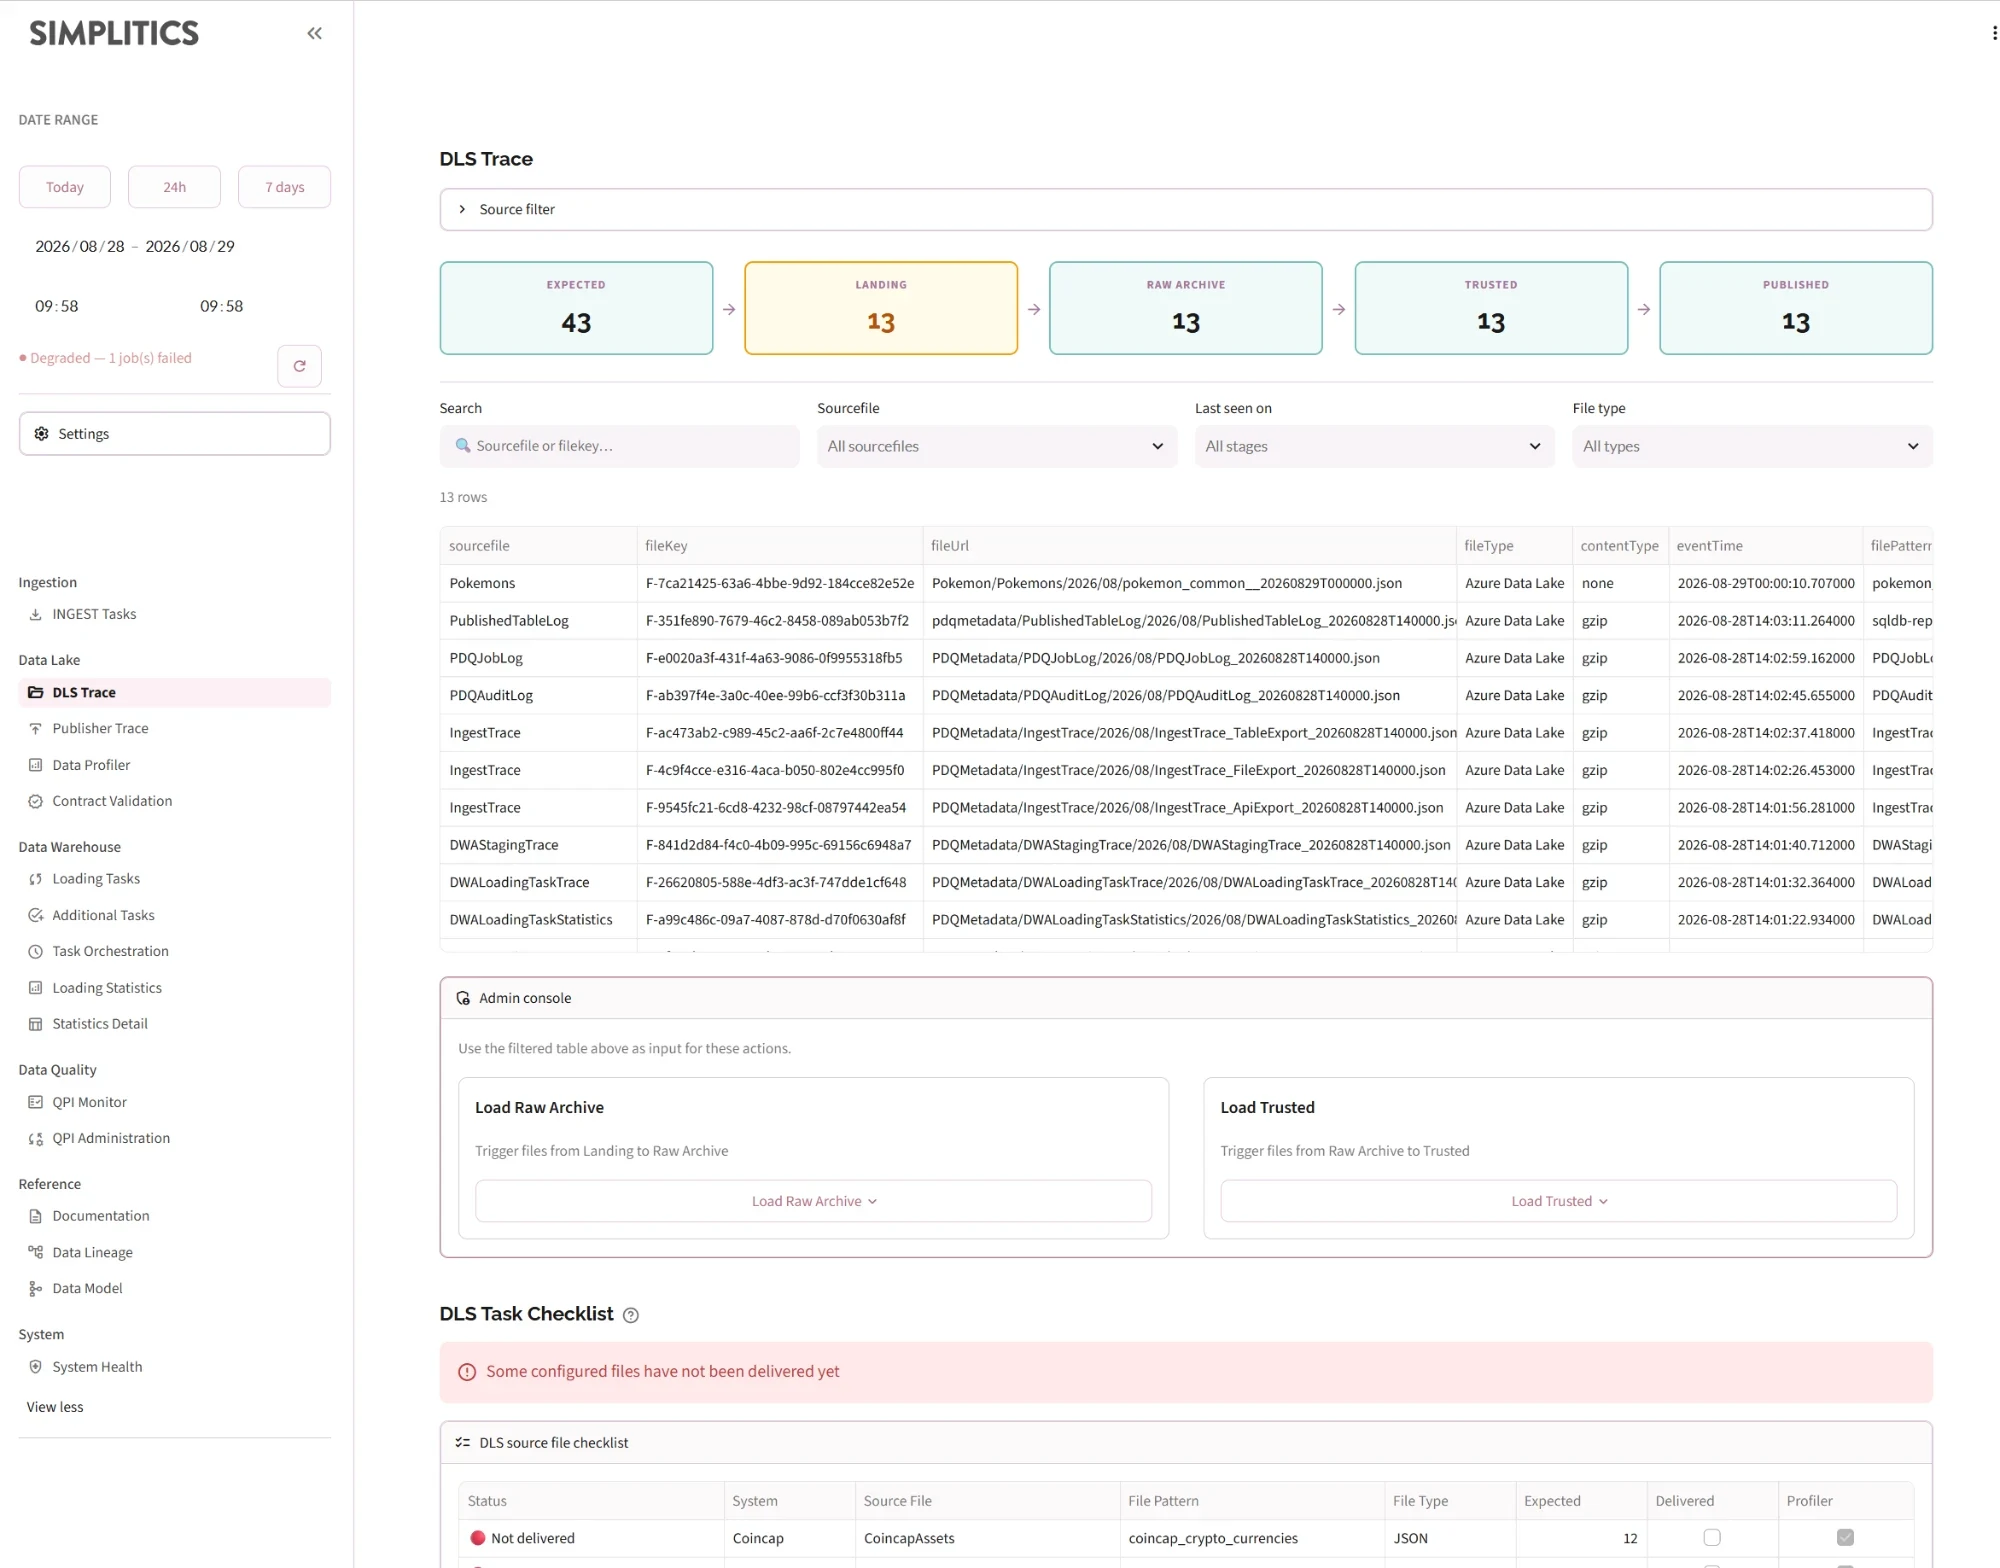Click the QPI Administration icon
This screenshot has width=2000, height=1568.
(x=36, y=1138)
